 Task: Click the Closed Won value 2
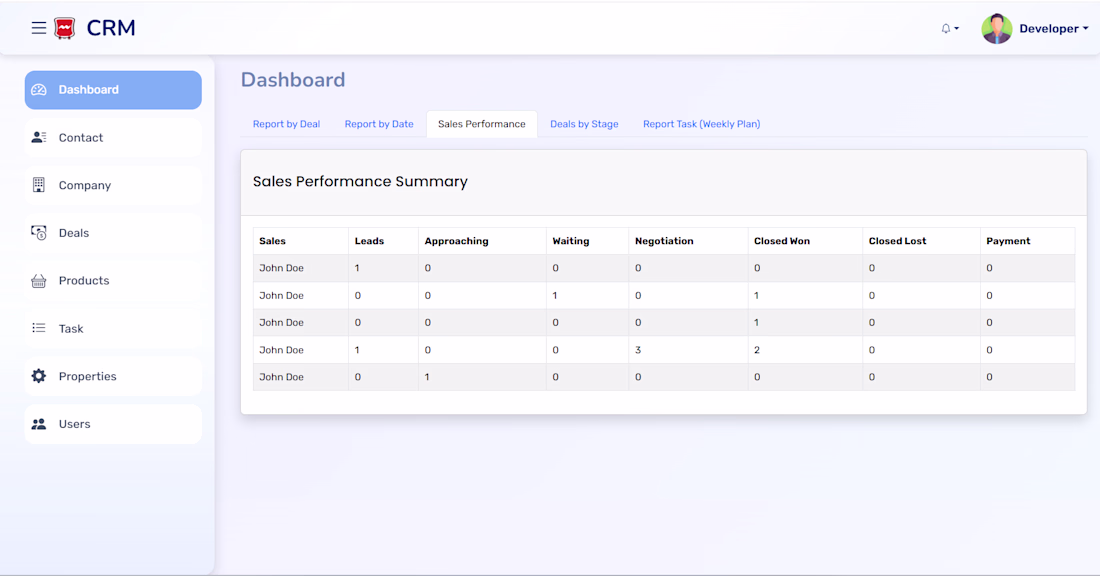pos(757,349)
